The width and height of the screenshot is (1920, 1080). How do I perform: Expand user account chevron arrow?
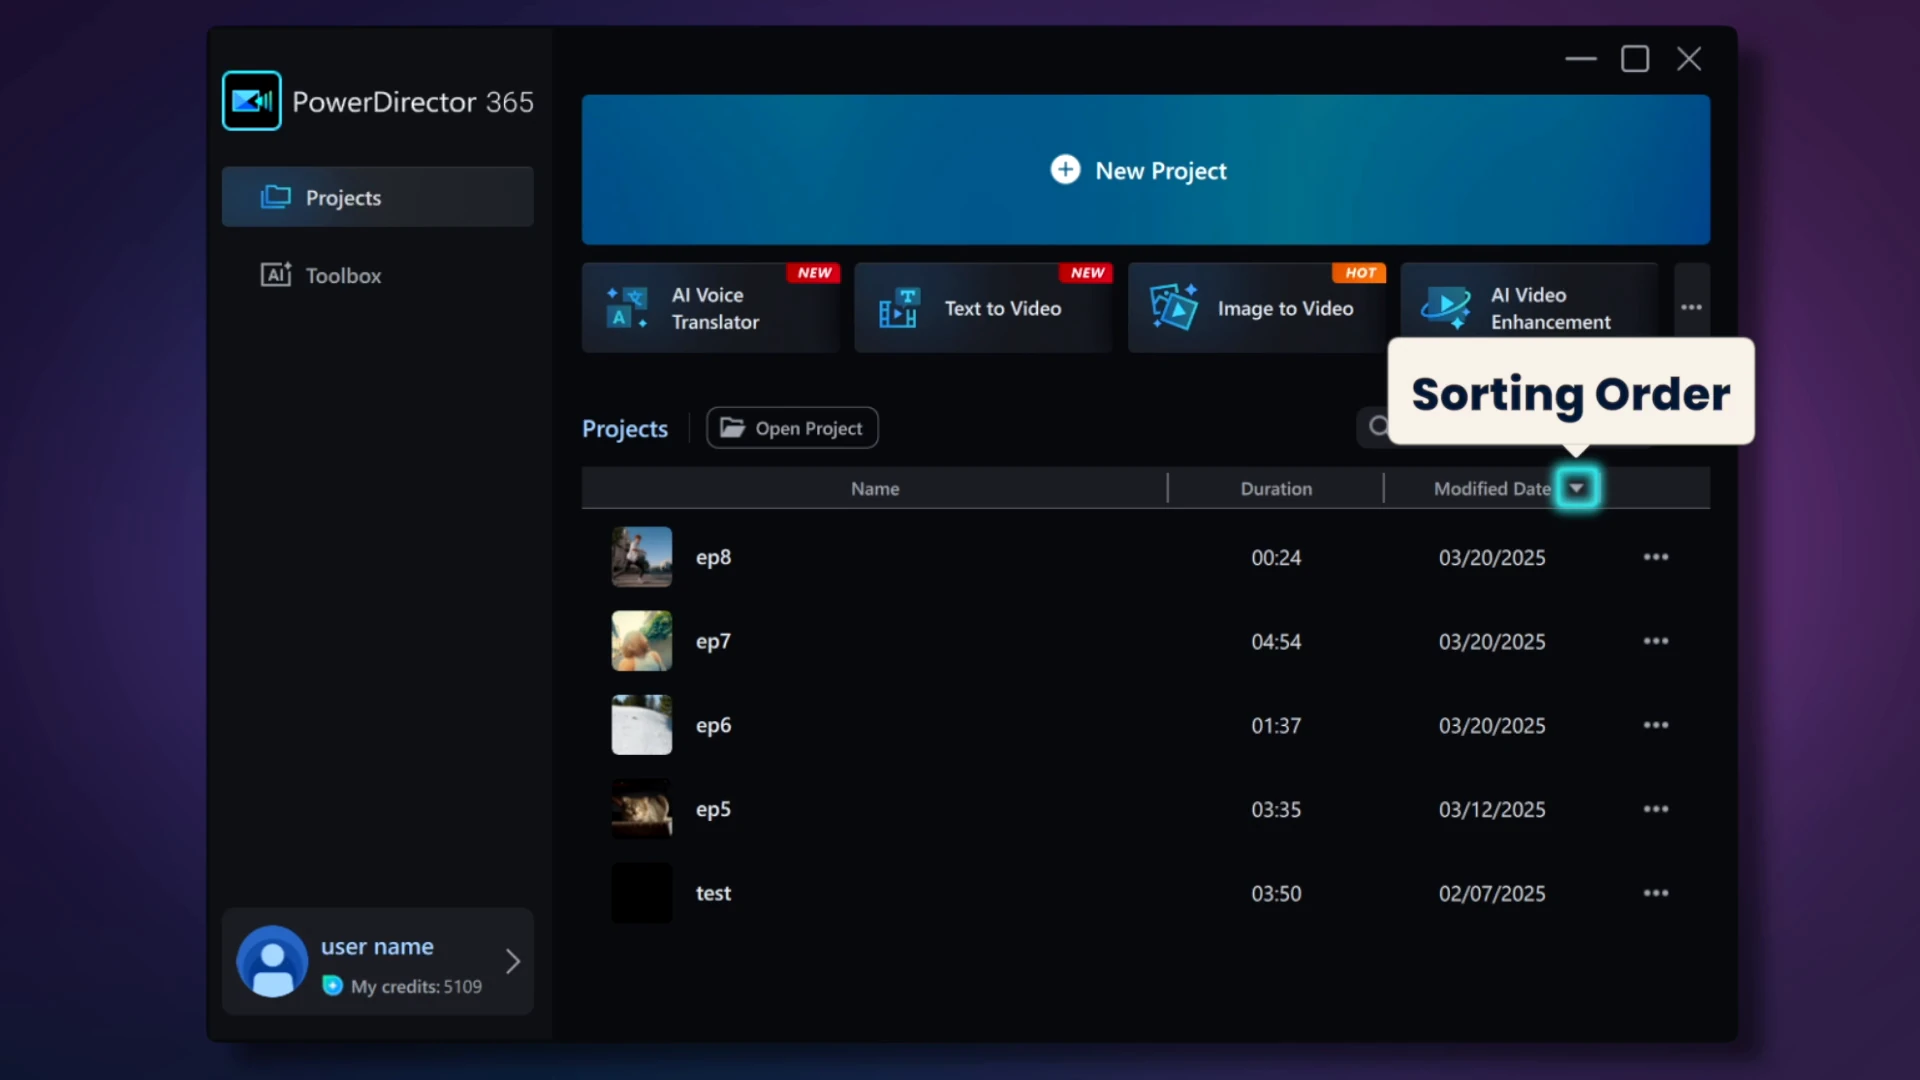512,961
